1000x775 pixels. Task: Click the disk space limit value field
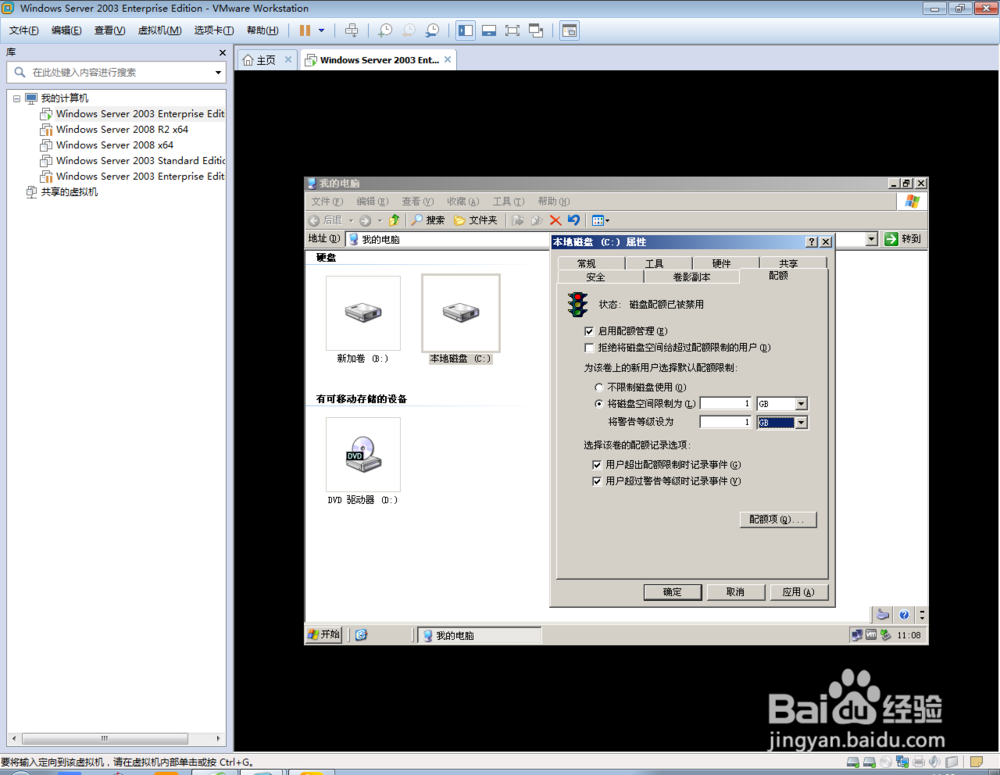[x=726, y=404]
